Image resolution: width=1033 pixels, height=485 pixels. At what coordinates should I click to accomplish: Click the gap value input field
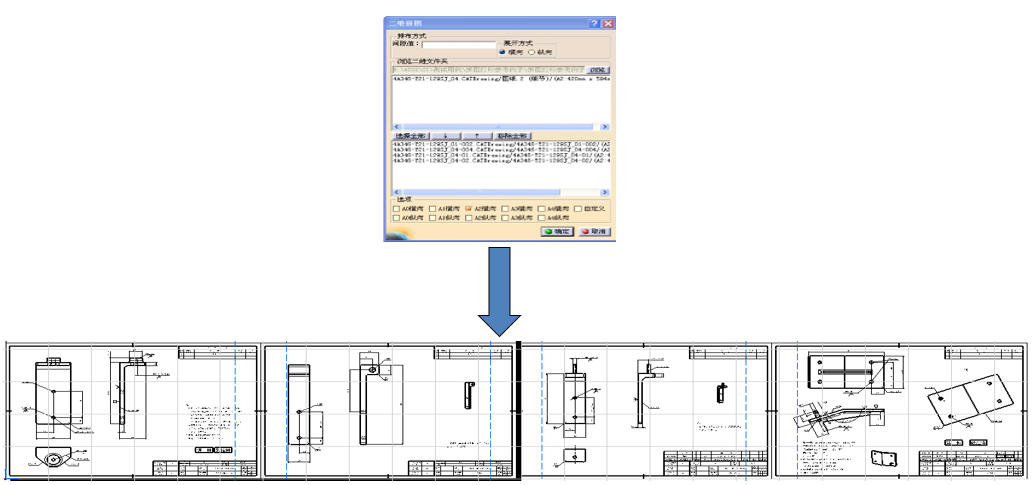(459, 45)
